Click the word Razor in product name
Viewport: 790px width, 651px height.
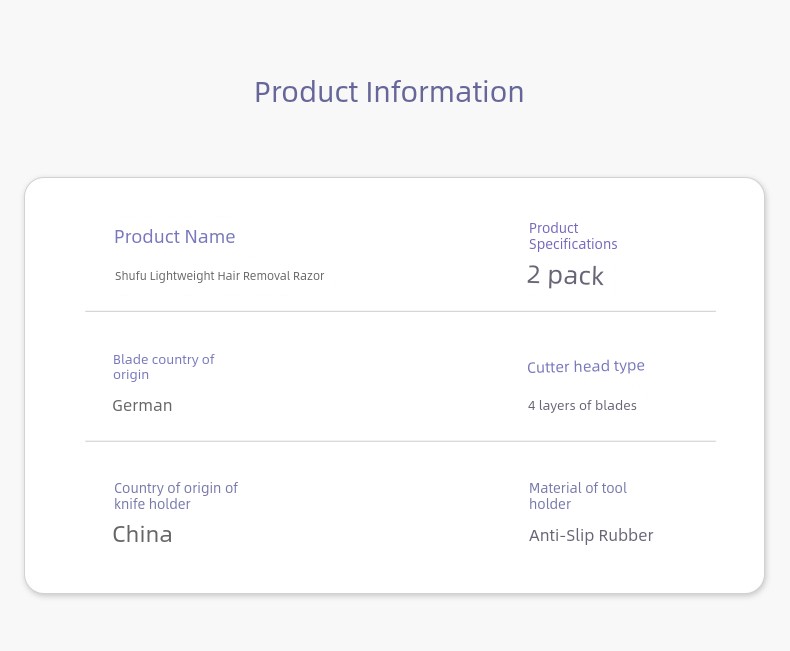(x=308, y=276)
